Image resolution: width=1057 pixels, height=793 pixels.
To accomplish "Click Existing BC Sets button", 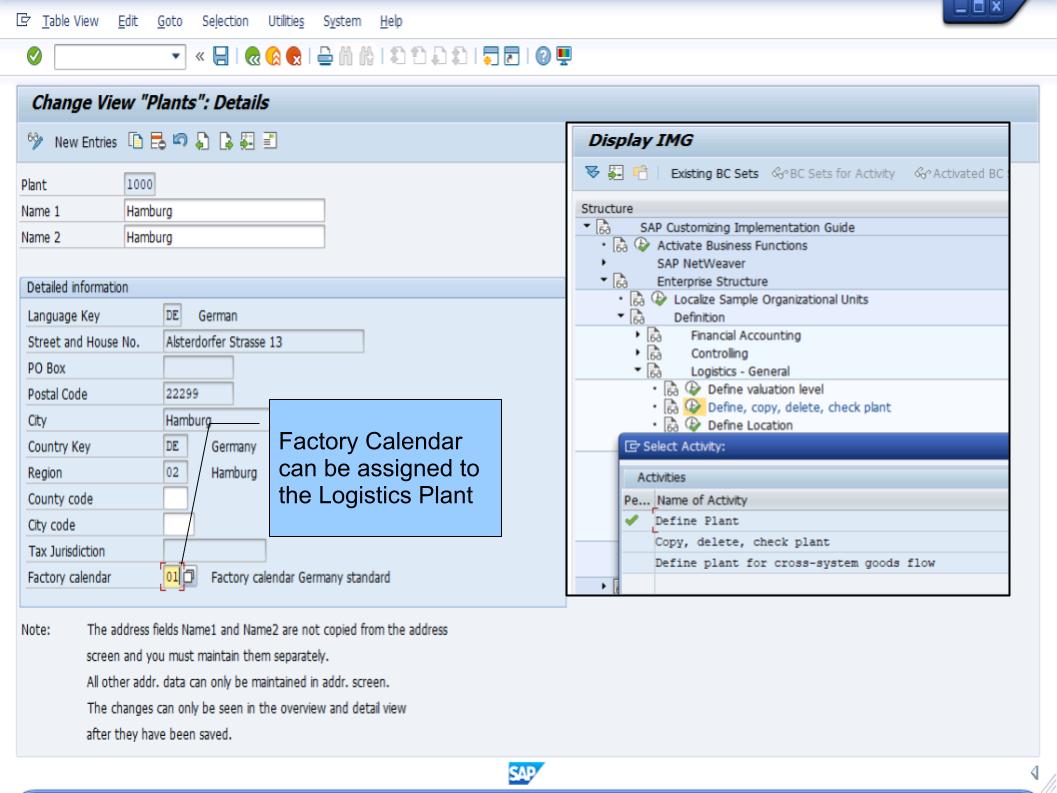I will click(715, 174).
